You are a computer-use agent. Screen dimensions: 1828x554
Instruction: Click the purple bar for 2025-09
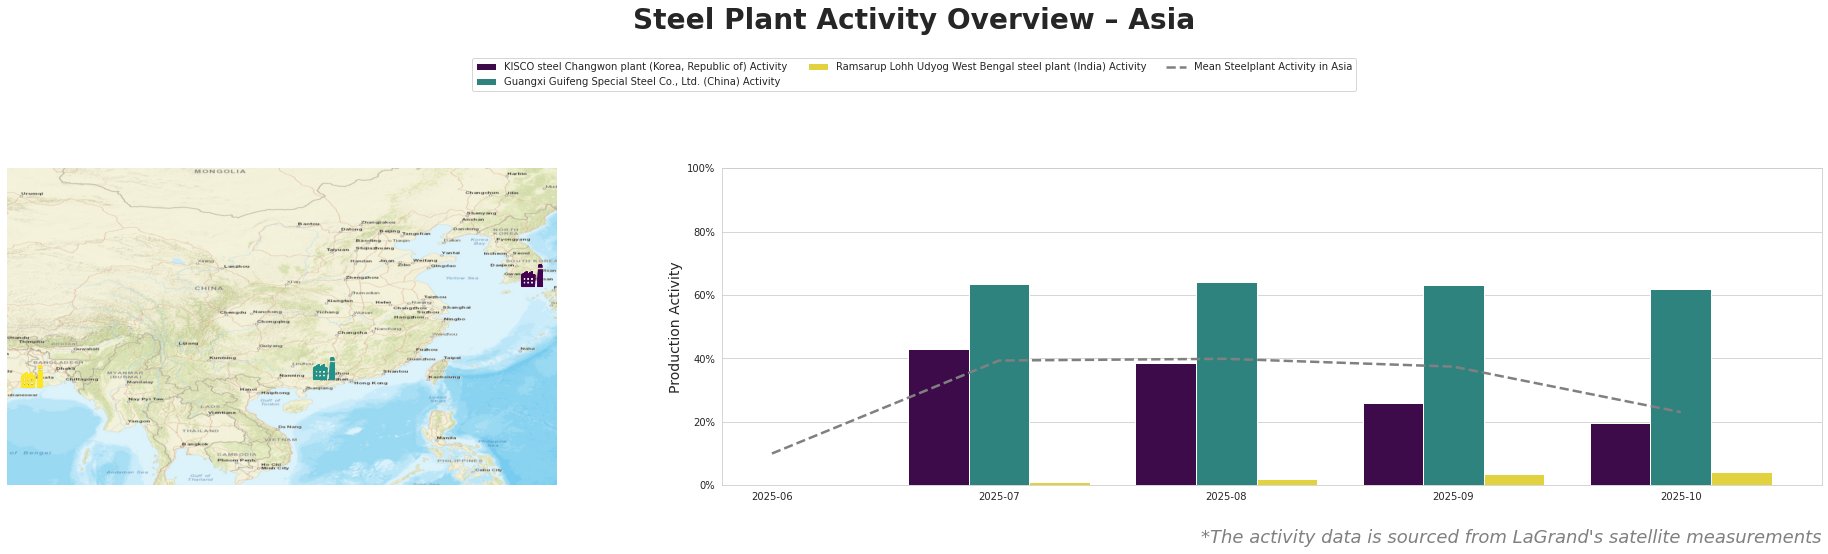pyautogui.click(x=1393, y=444)
